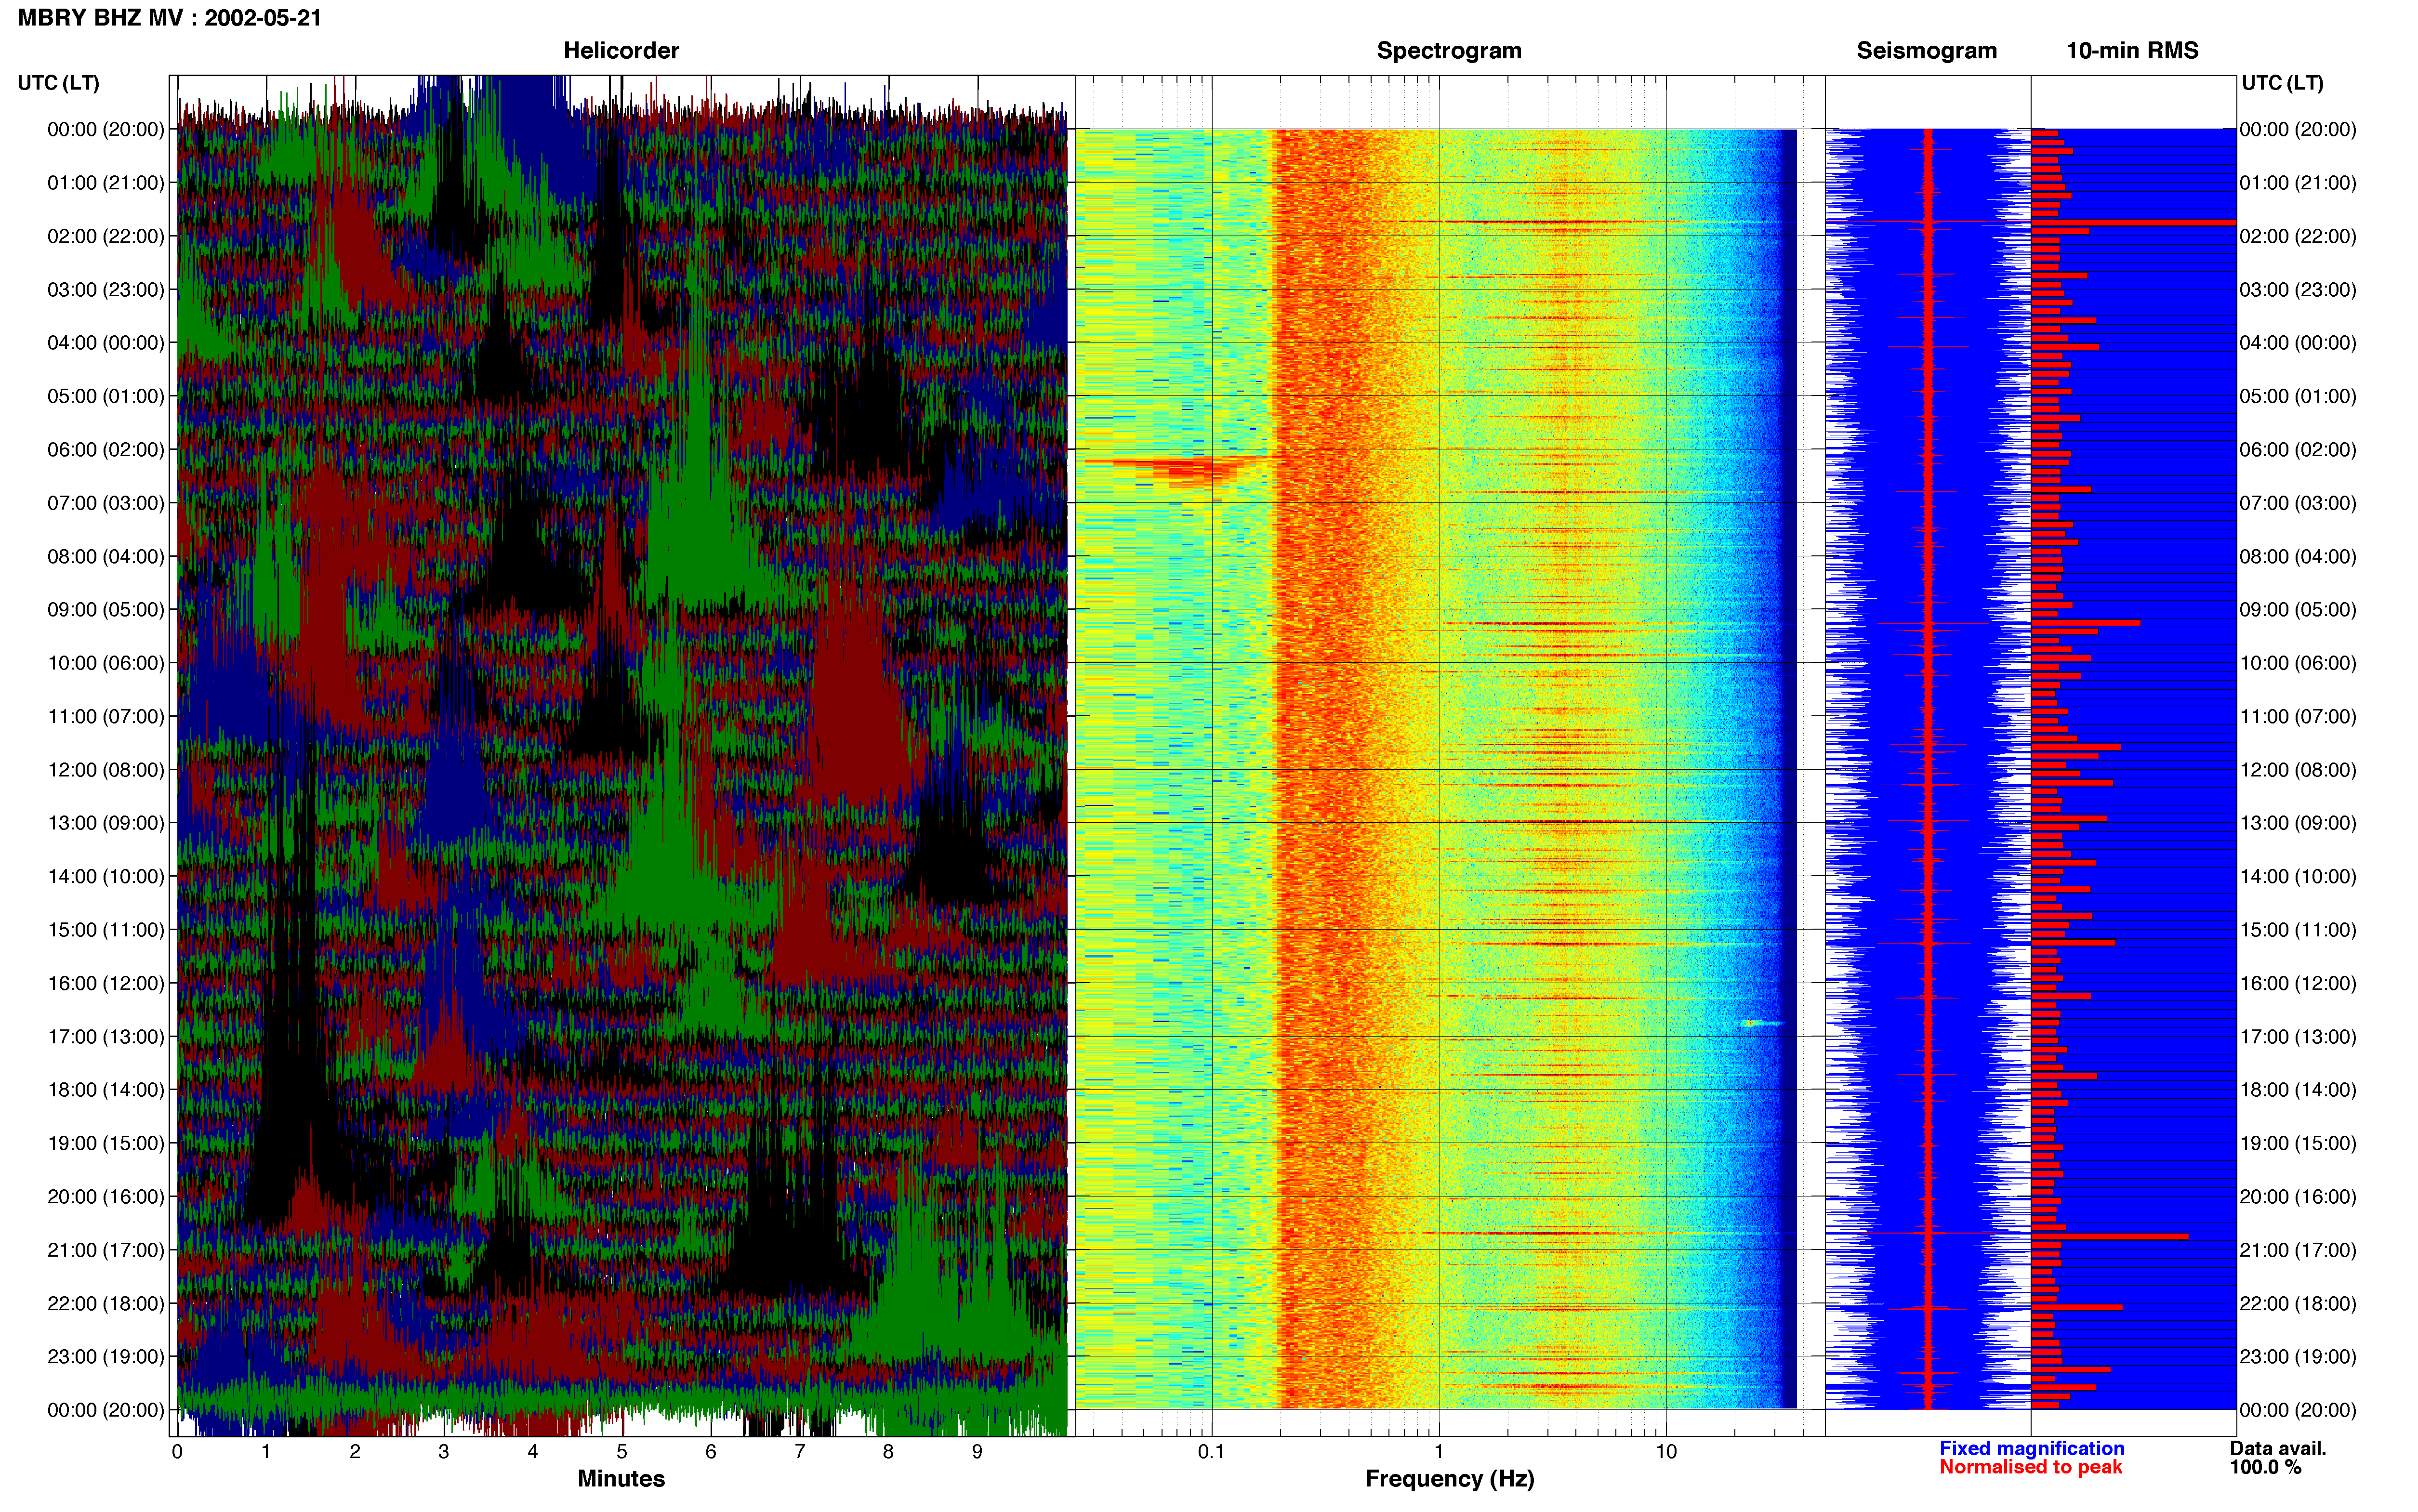
Task: Click left time label '15:00 (11:00)'
Action: (x=106, y=930)
